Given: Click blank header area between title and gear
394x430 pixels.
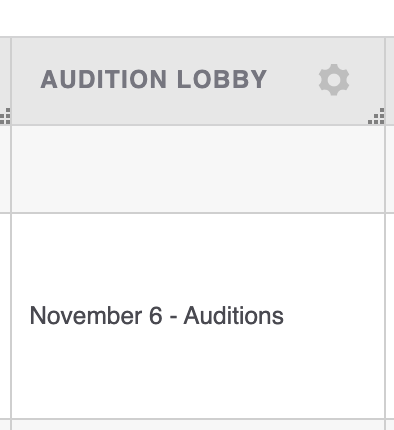Looking at the screenshot, I should pyautogui.click(x=293, y=80).
